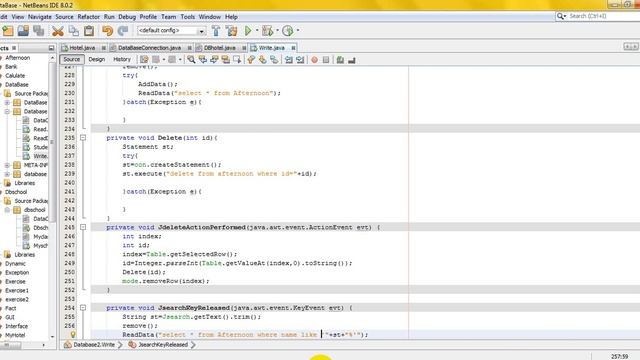Image resolution: width=640 pixels, height=360 pixels.
Task: Cut selection with the scissors icon
Action: (58, 31)
